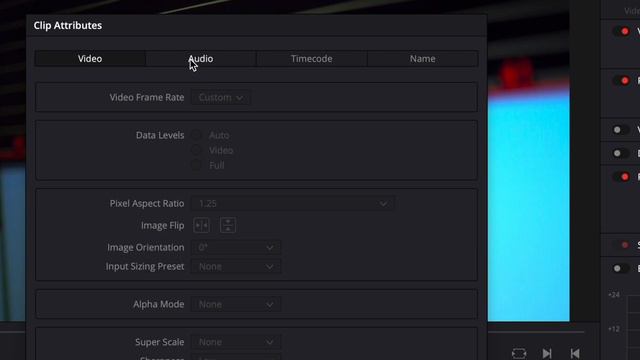Open the Timecode tab

[x=311, y=58]
